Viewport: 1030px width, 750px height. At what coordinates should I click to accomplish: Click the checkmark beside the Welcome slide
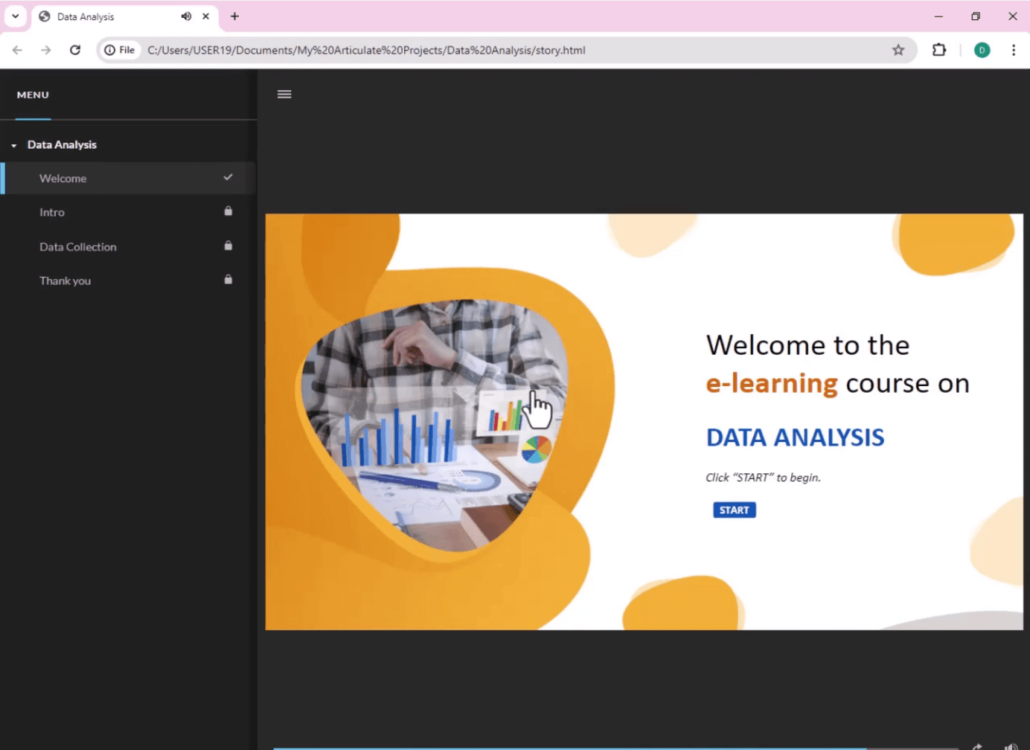point(228,177)
